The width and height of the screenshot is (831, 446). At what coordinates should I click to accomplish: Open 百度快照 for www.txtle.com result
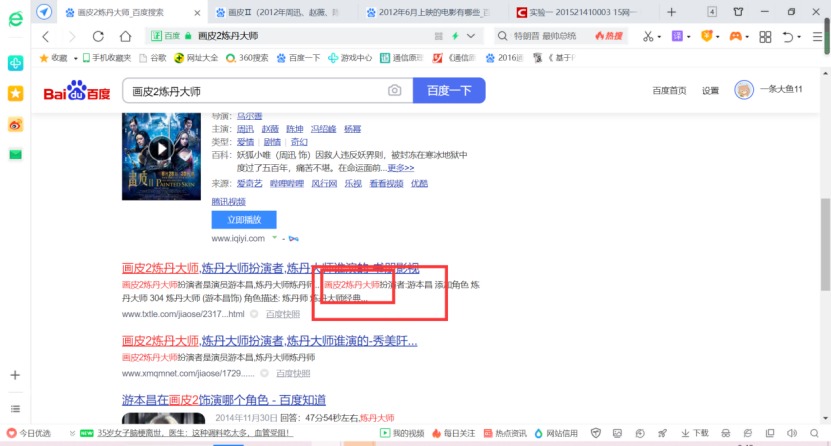pos(282,314)
